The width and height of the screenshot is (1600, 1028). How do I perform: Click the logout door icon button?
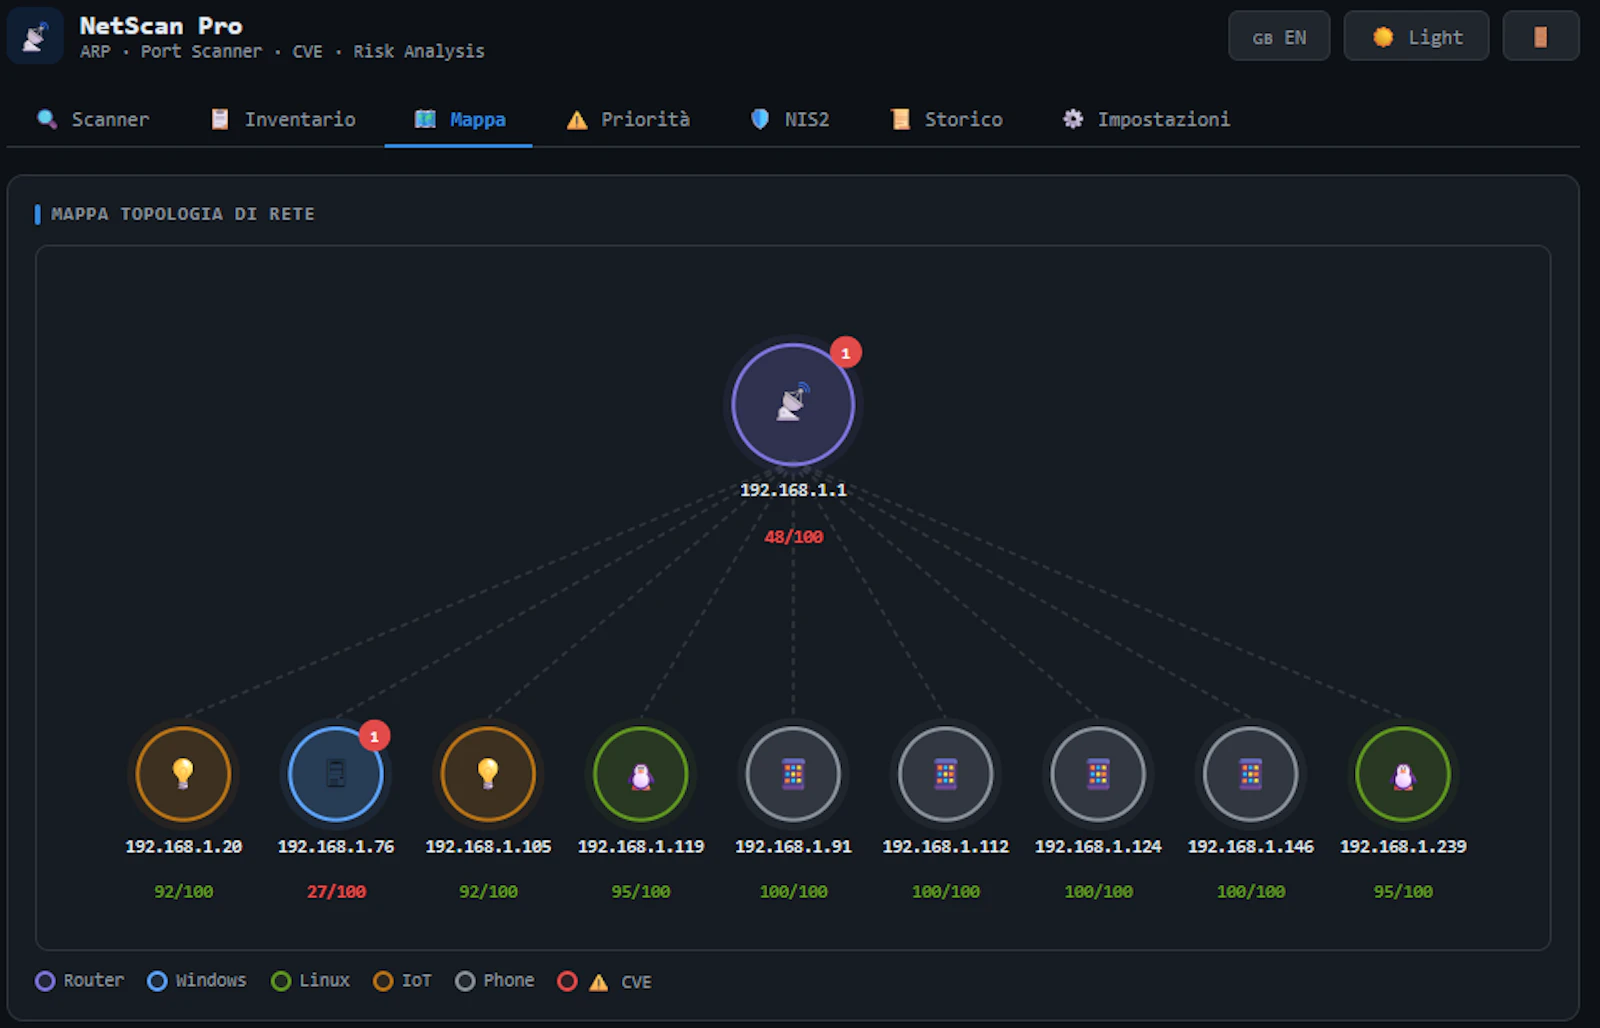point(1541,37)
